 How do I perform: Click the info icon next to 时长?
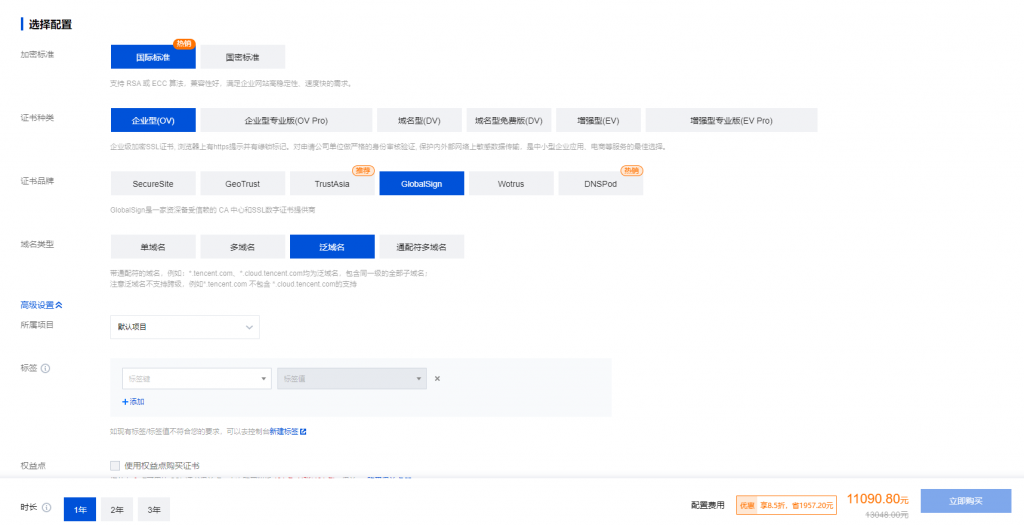tap(46, 508)
